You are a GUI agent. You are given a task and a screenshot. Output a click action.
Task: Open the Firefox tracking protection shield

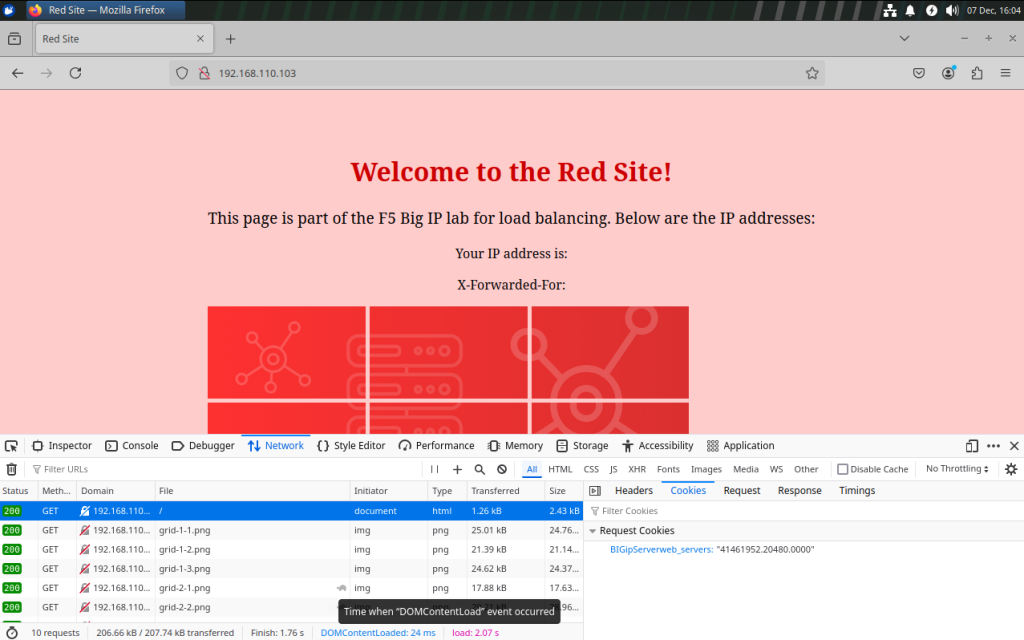182,72
